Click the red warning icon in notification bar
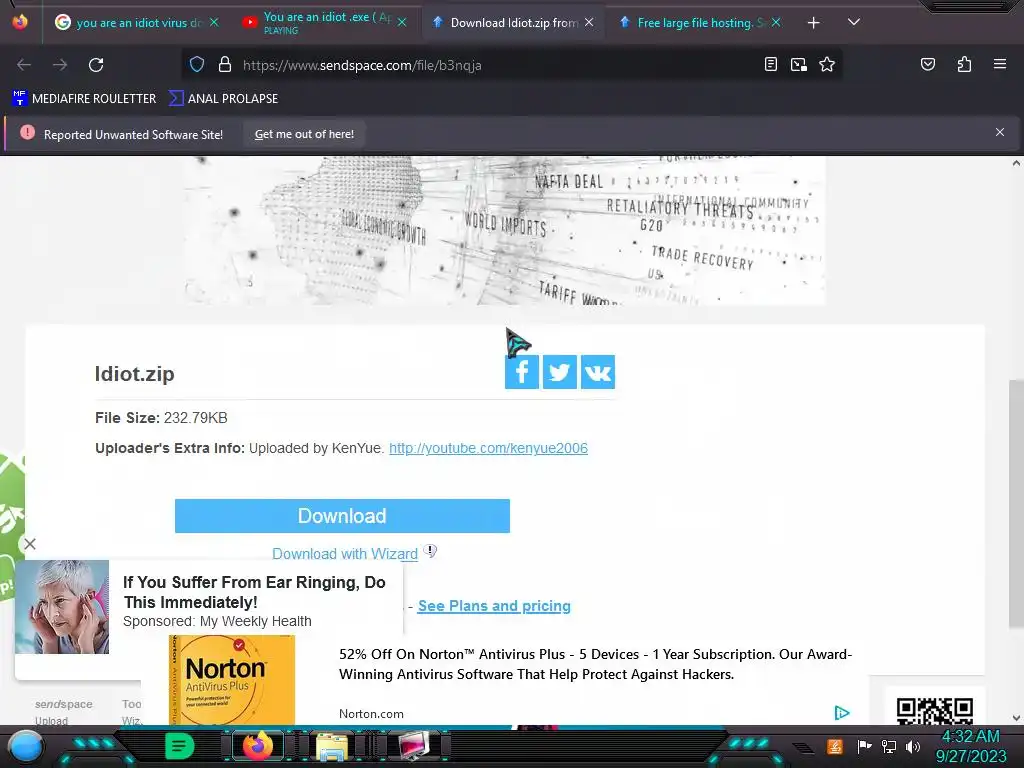The image size is (1024, 768). pos(27,133)
